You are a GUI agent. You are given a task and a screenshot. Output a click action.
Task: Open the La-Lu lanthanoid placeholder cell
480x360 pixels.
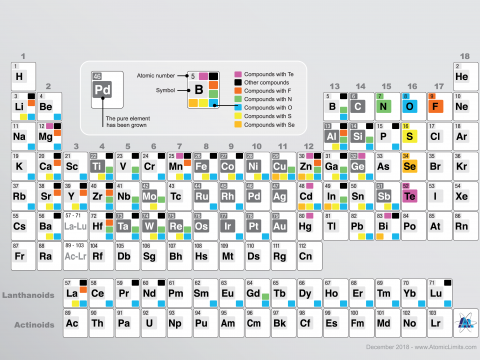pos(76,226)
